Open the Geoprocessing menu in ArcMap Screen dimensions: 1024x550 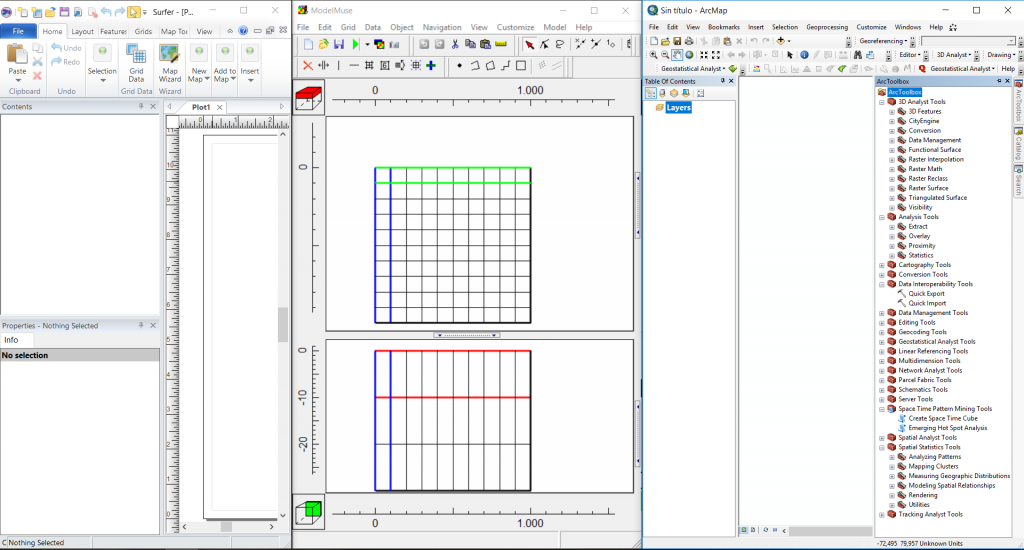coord(827,27)
